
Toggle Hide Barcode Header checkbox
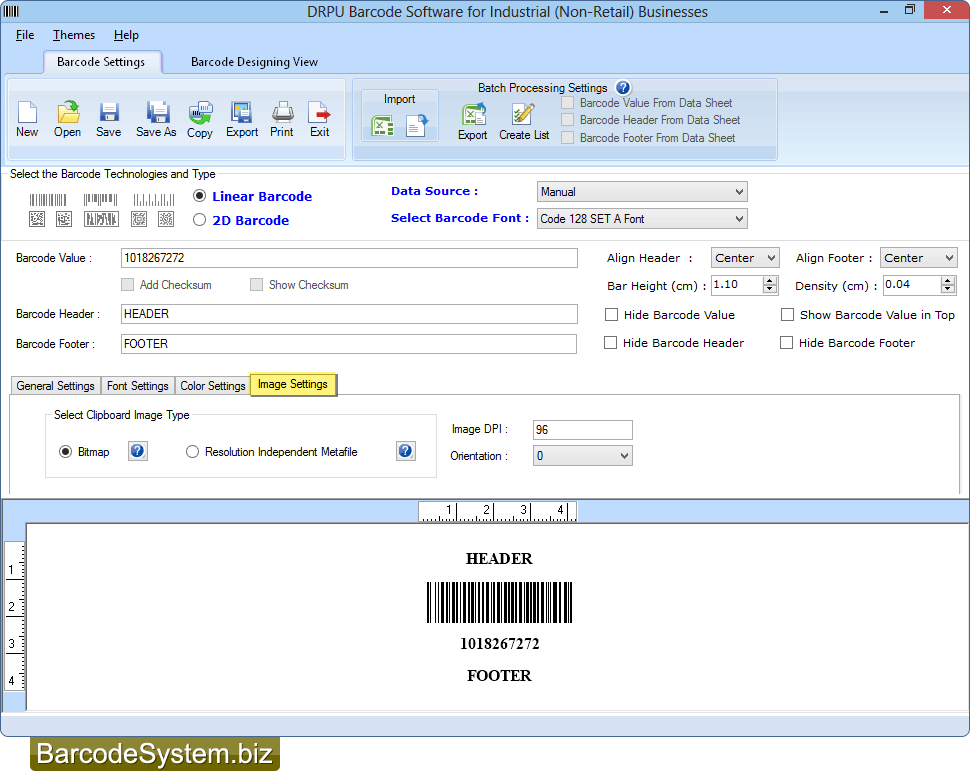(611, 343)
